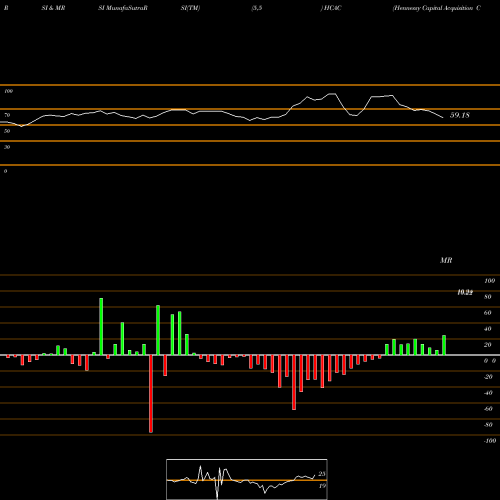
Task: Click the 10.22 value in MR panel
Action: point(465,292)
